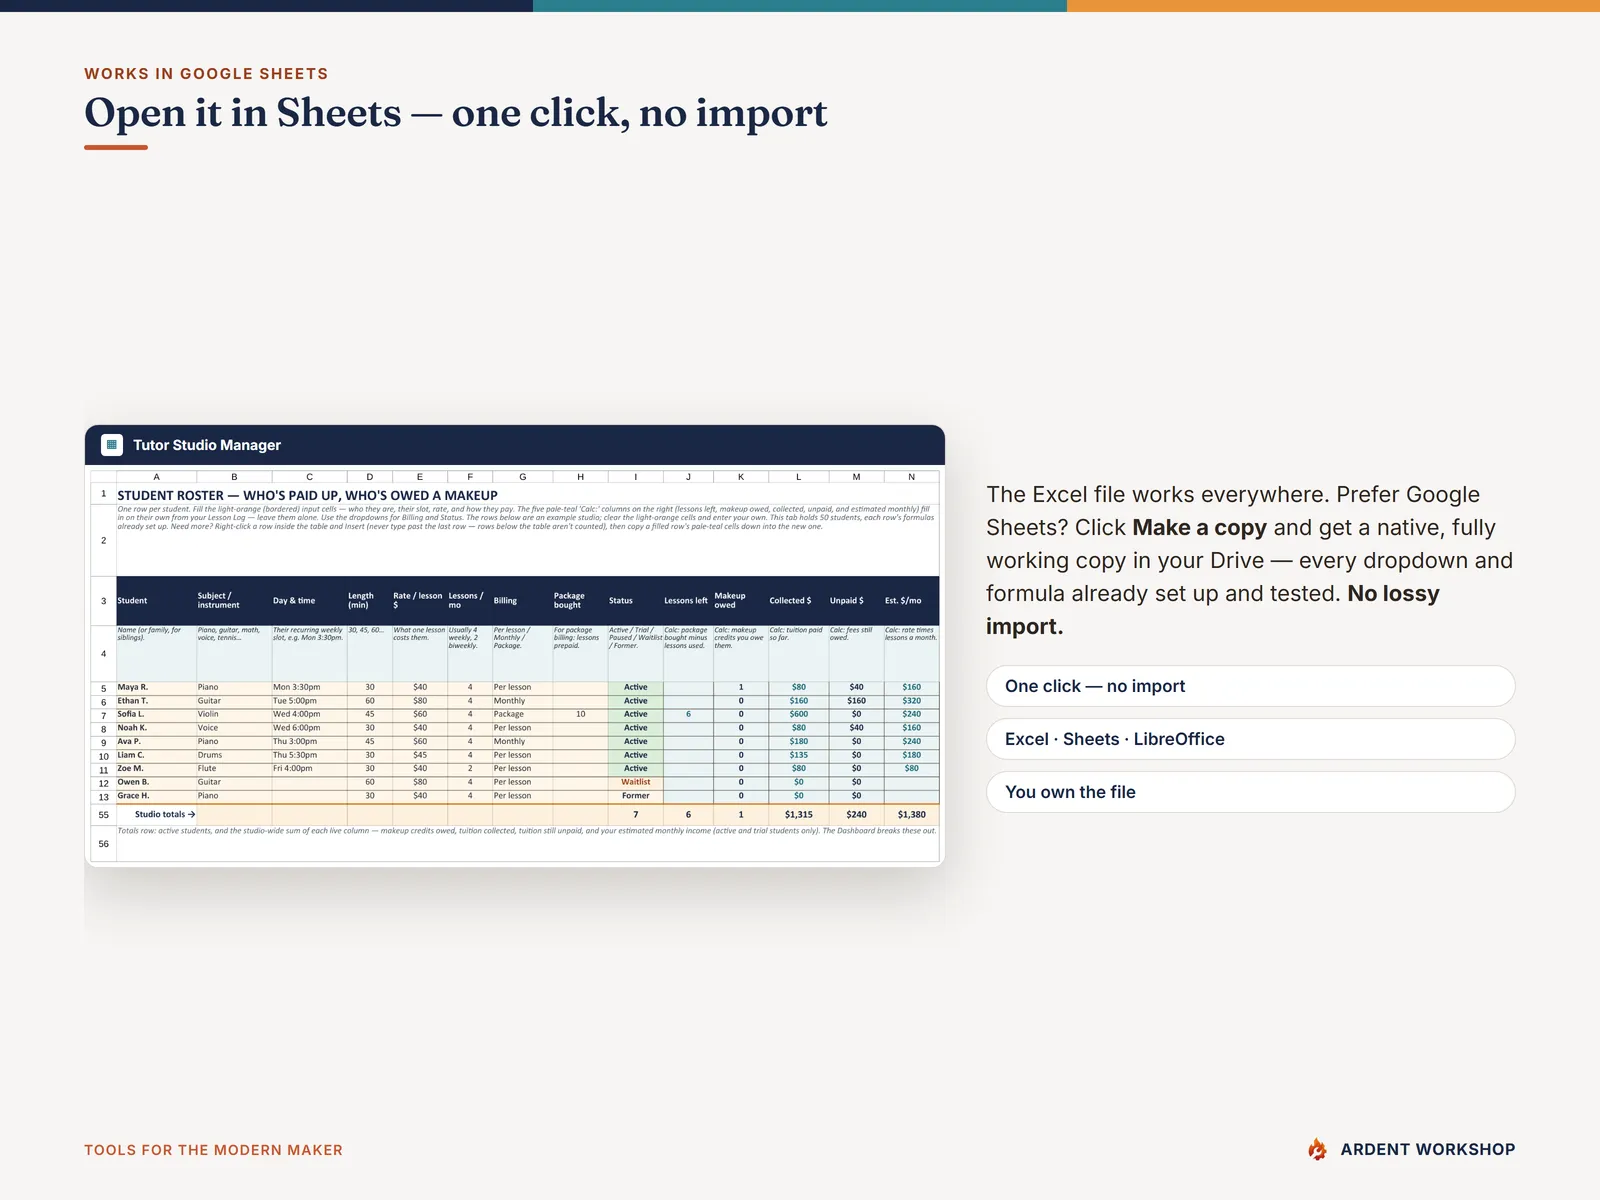
Task: Open the 'Package' Billing dropdown cell for Sofia L.
Action: [522, 714]
